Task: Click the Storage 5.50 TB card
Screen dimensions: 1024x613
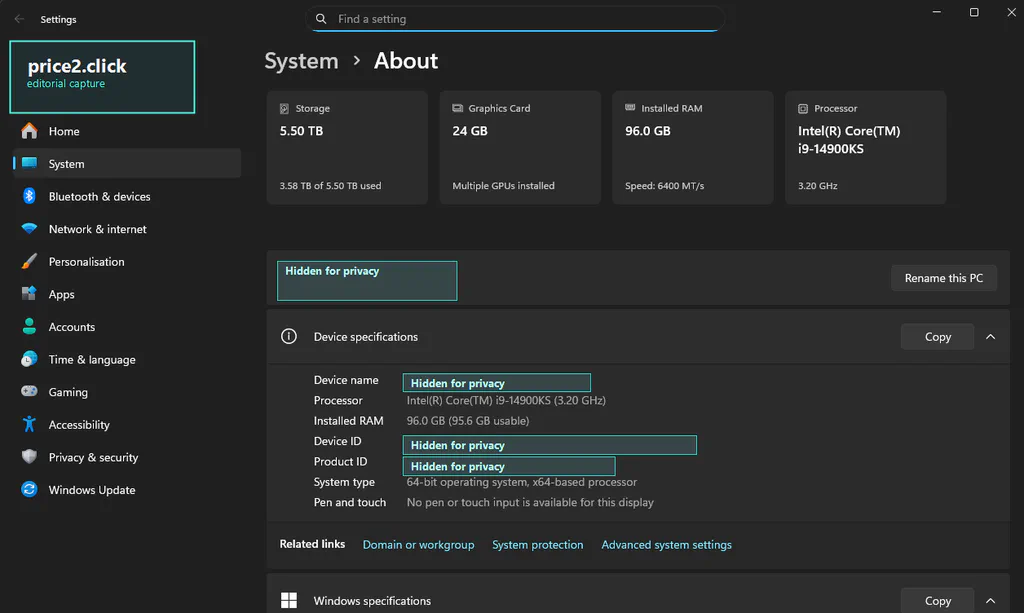Action: coord(347,148)
